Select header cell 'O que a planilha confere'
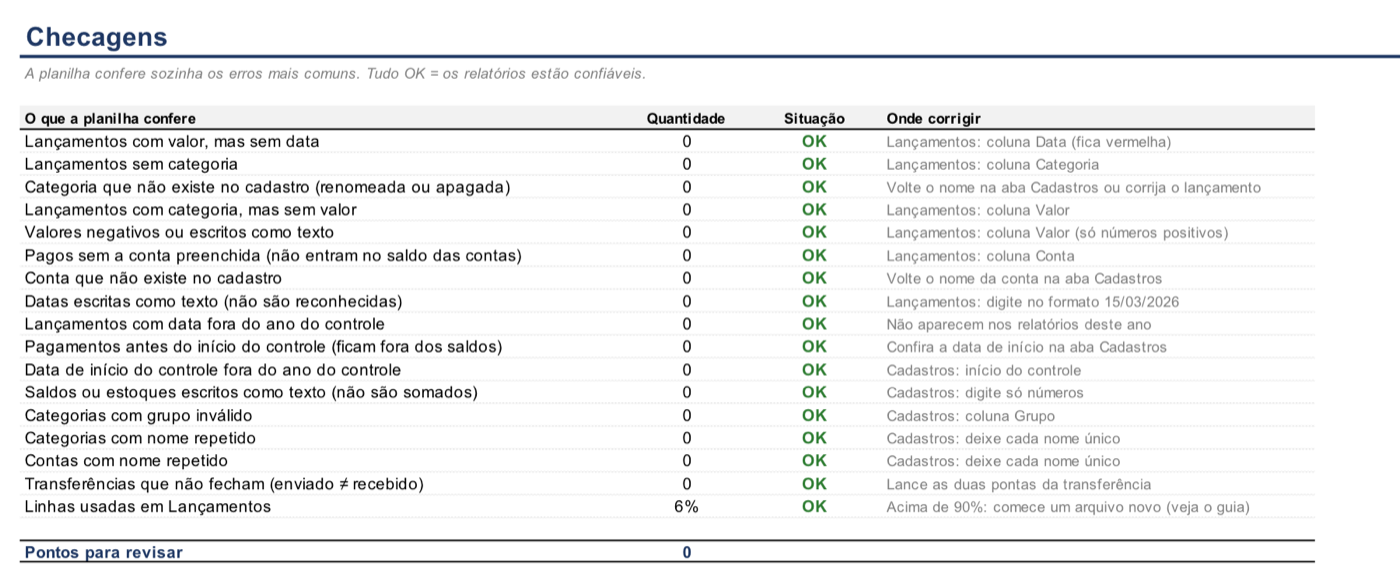The width and height of the screenshot is (1400, 564). pyautogui.click(x=110, y=118)
